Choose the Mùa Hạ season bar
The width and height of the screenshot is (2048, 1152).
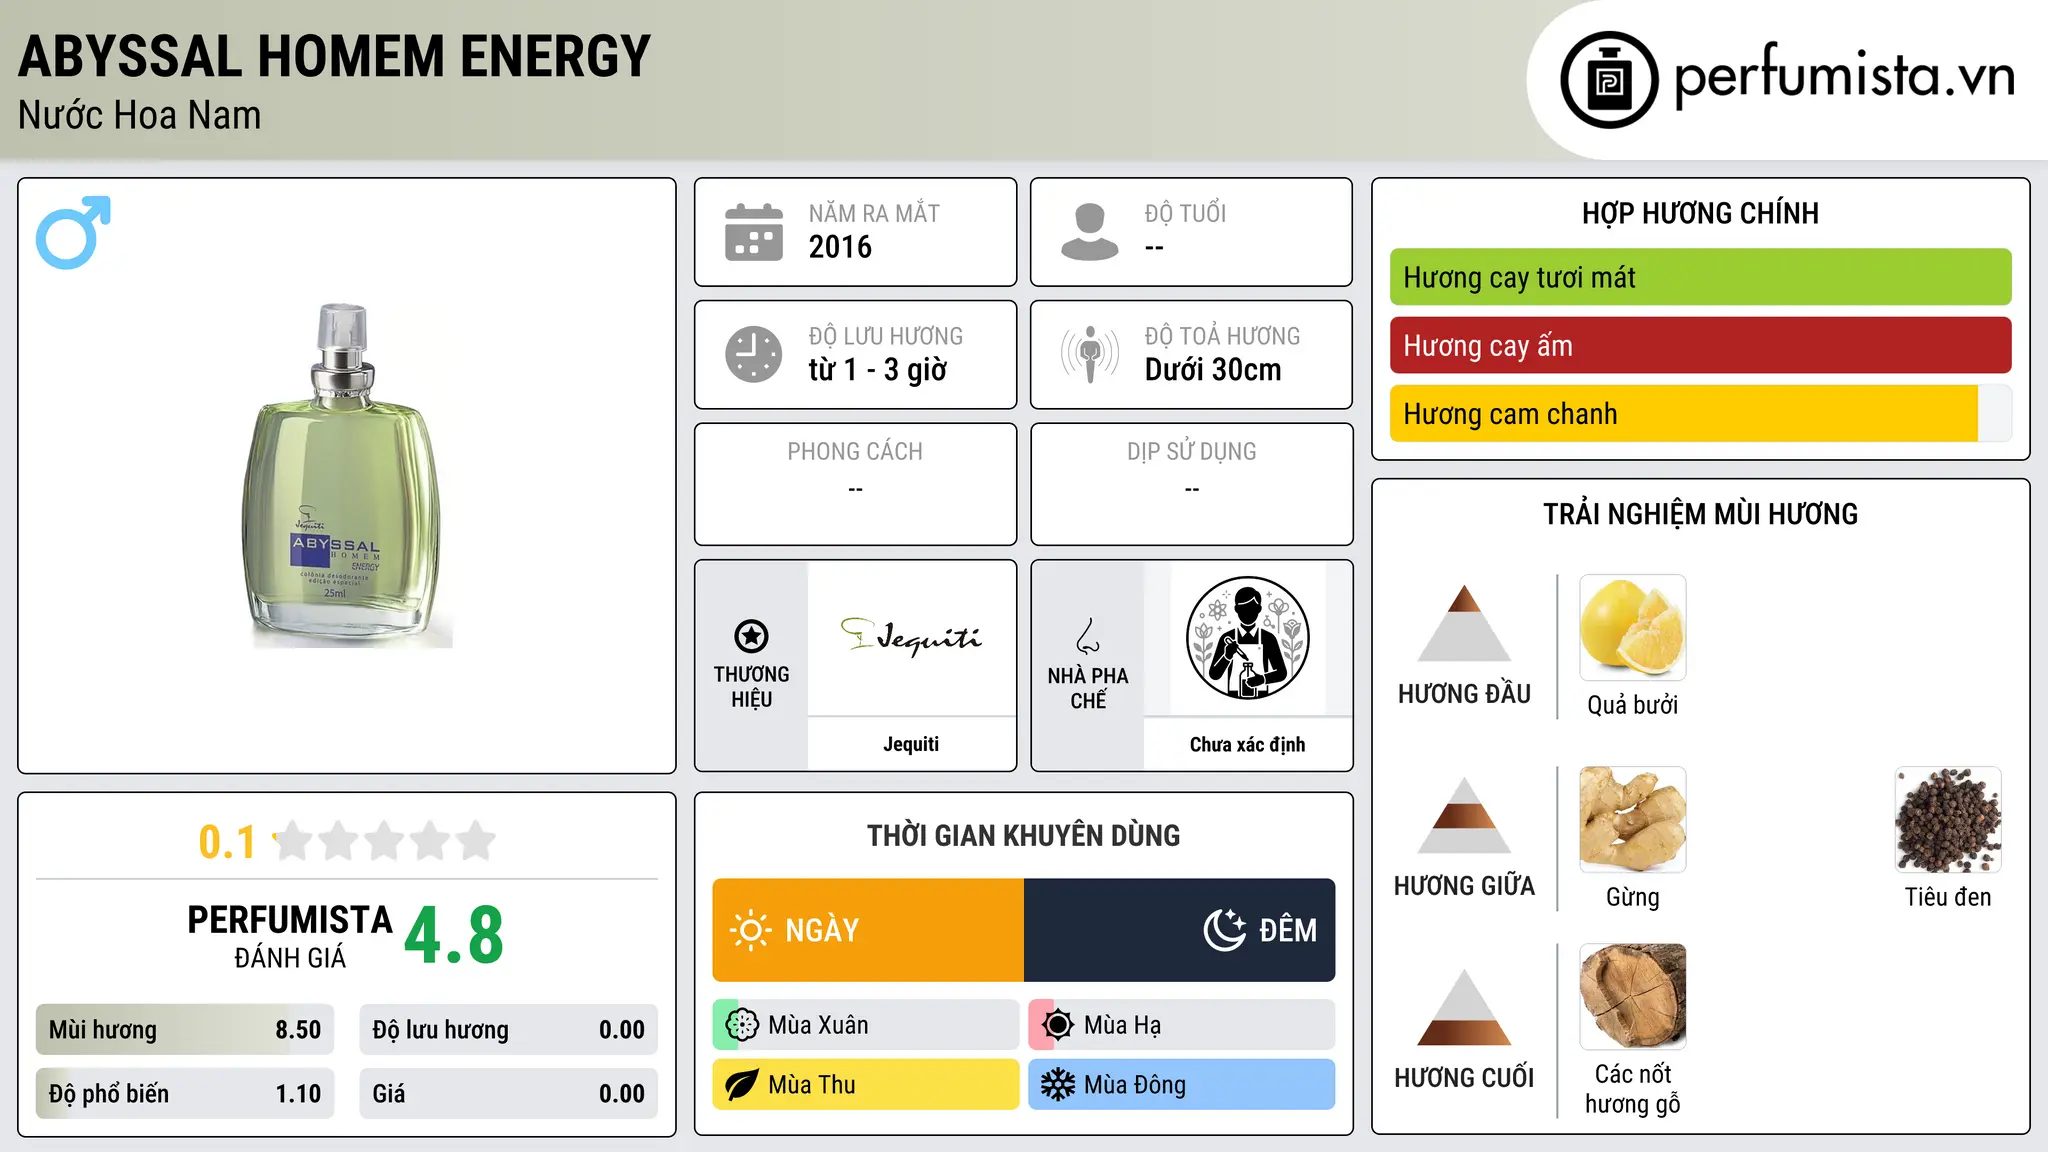coord(1182,1025)
